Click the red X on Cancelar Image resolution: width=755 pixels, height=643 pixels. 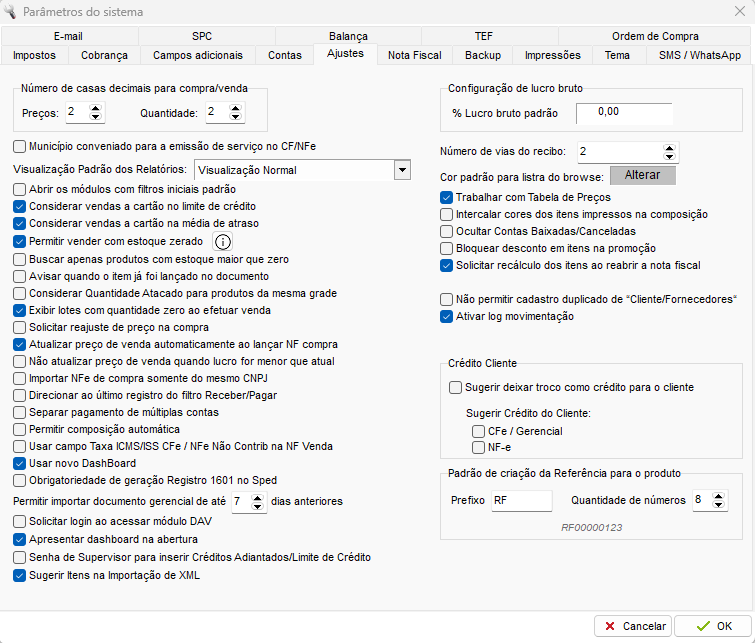click(610, 626)
